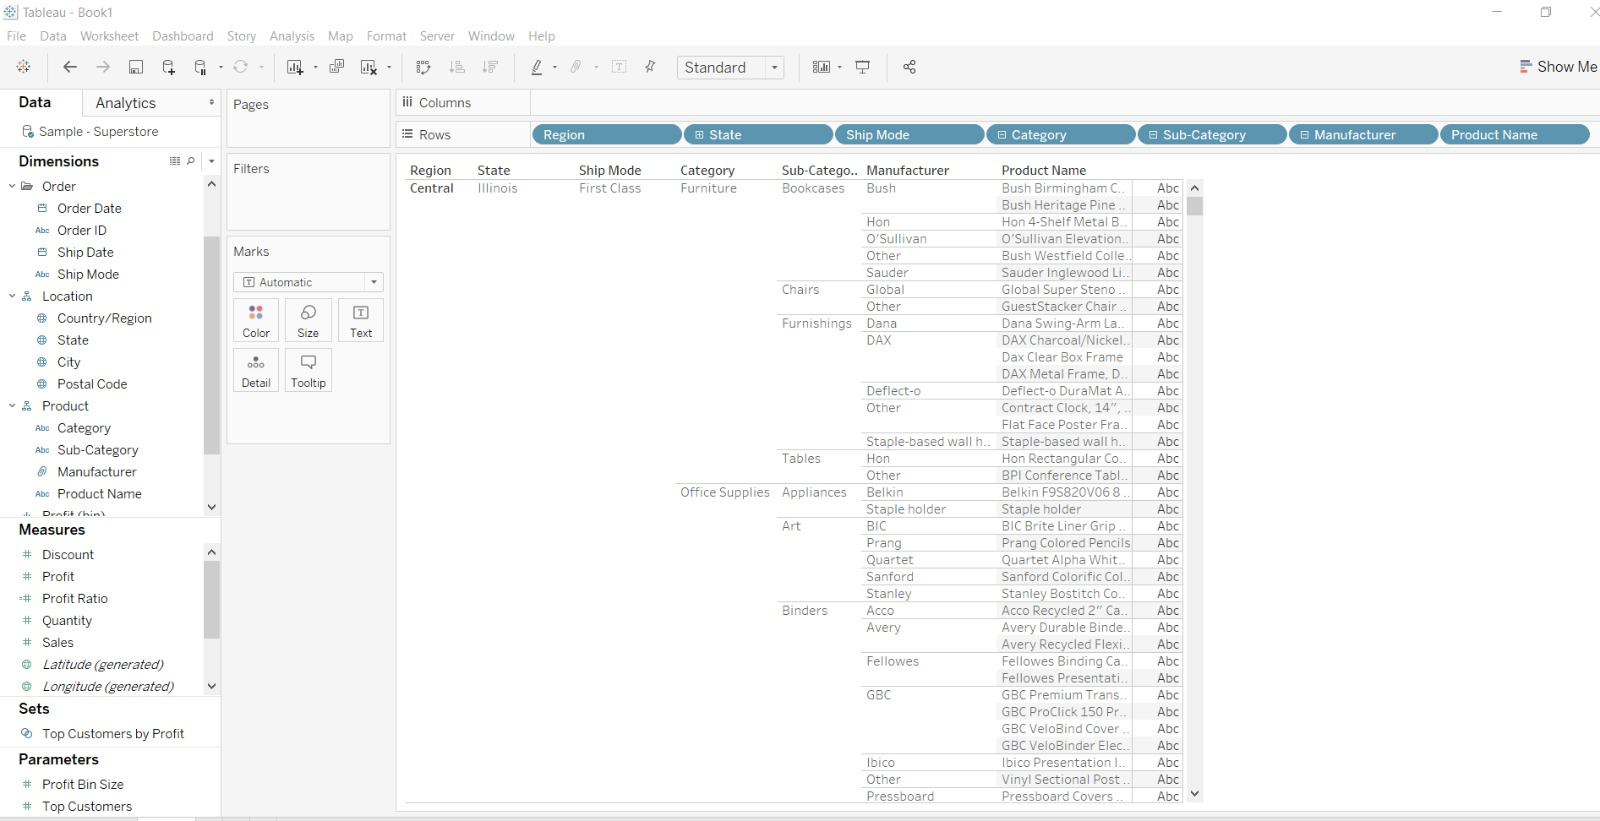Enter Presentation mode icon
Screen dimensions: 1600x821
863,67
